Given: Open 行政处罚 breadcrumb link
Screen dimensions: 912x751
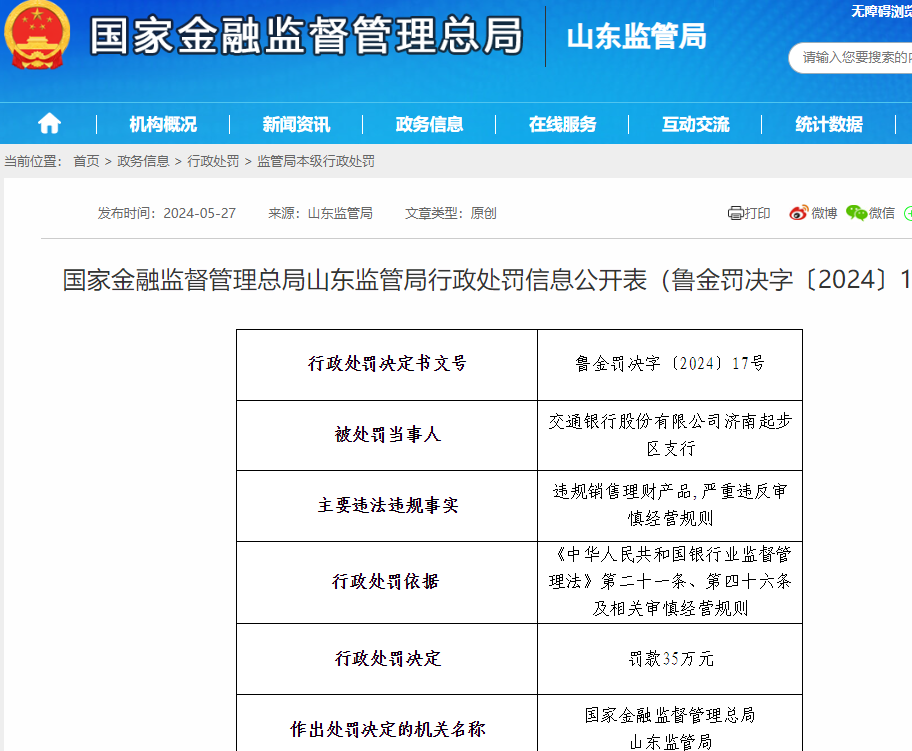Looking at the screenshot, I should pyautogui.click(x=213, y=161).
